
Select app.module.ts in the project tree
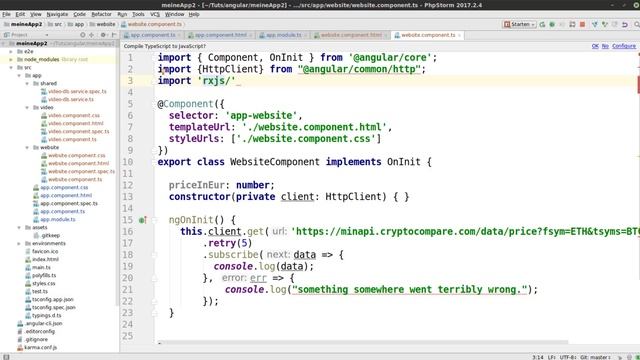click(x=58, y=220)
